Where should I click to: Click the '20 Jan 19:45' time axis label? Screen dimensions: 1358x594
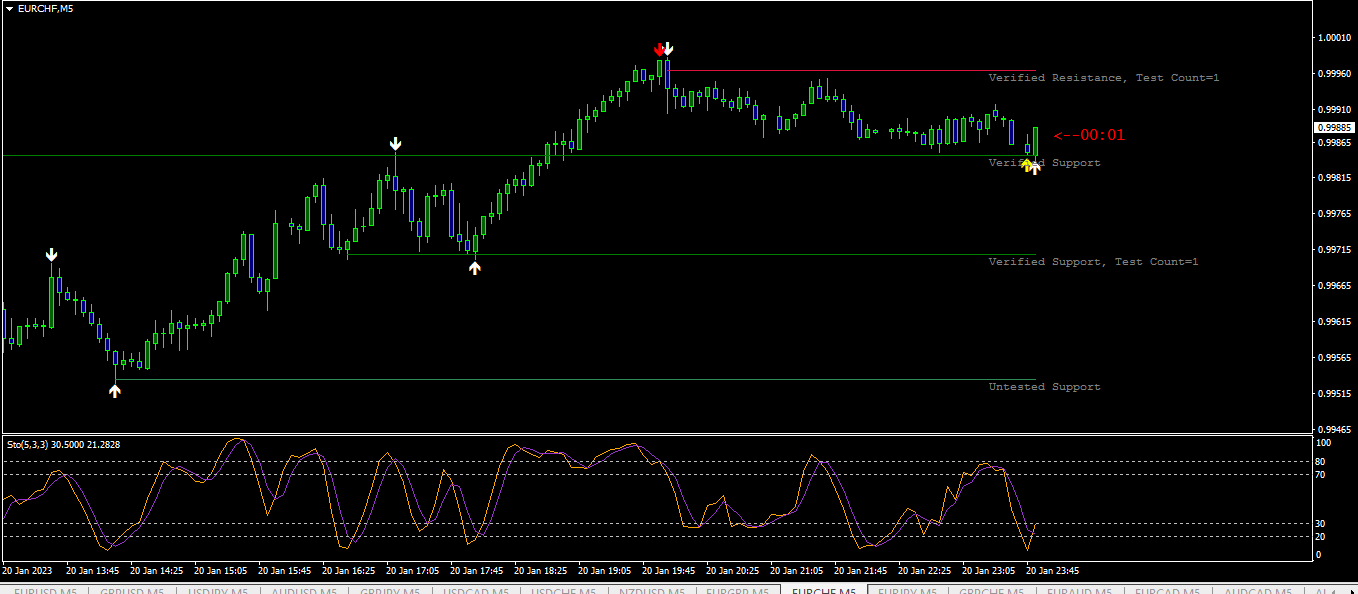[x=670, y=571]
